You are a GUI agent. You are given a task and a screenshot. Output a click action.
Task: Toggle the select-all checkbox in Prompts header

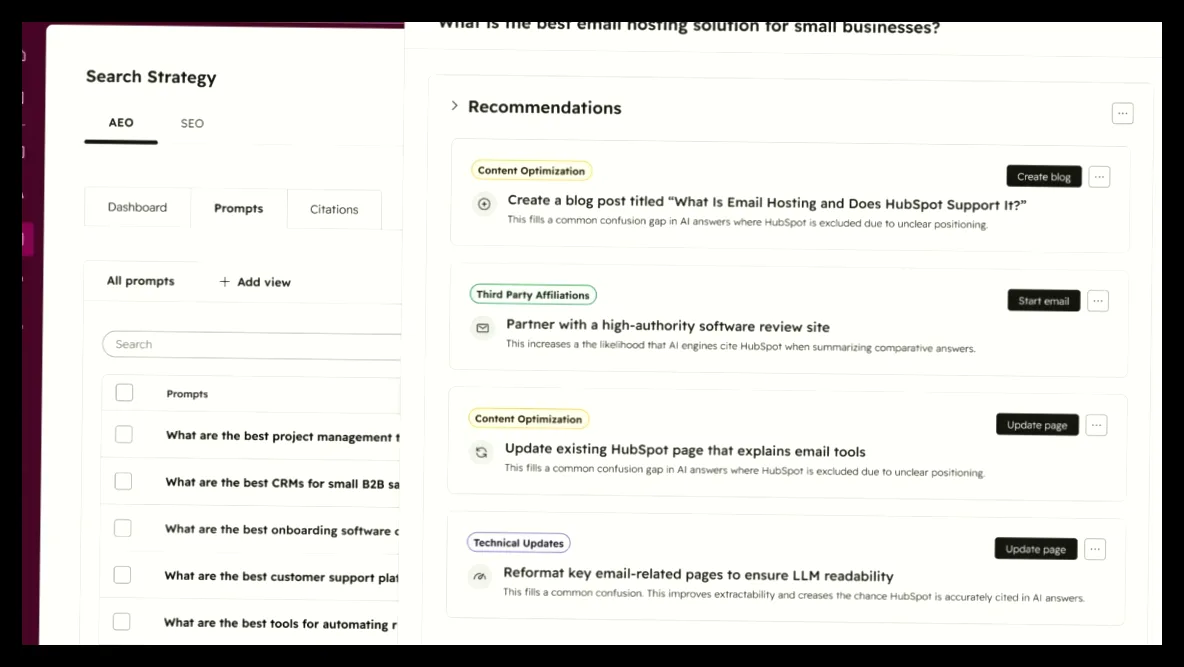[125, 393]
